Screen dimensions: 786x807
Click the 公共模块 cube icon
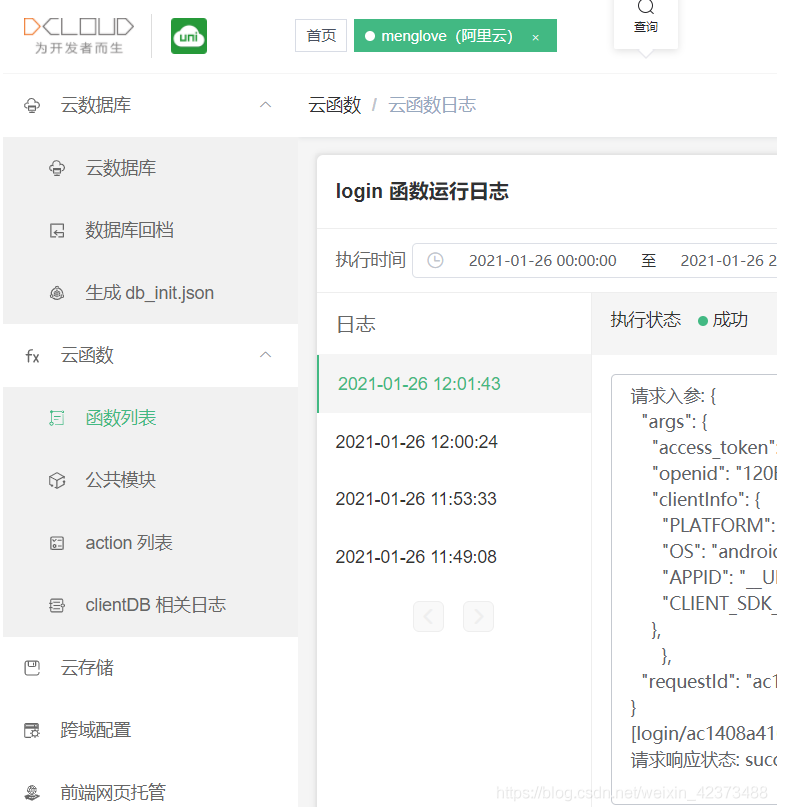(57, 481)
